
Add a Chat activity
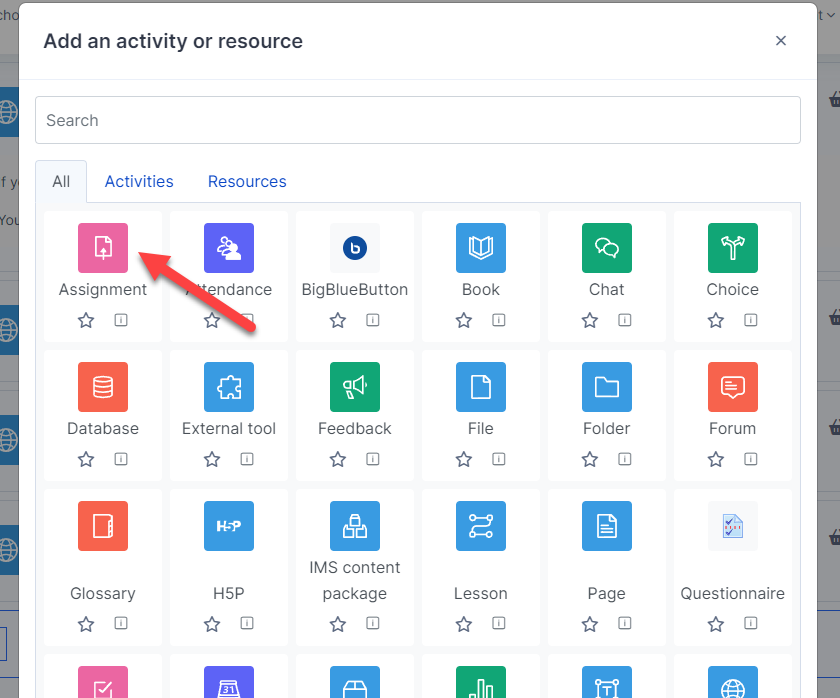point(607,248)
